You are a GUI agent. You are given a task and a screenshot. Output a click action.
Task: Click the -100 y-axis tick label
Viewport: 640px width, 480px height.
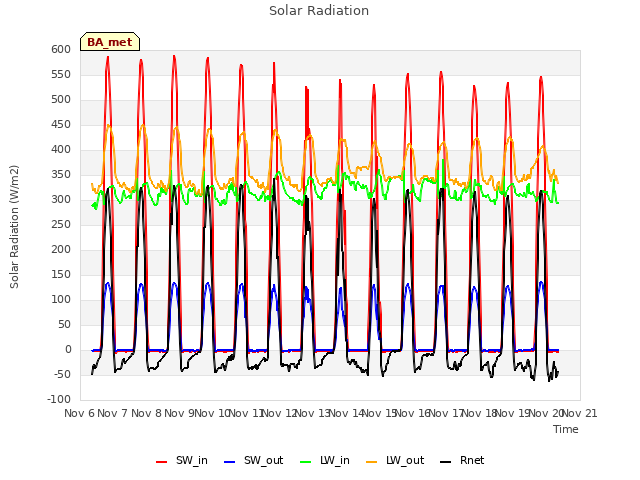pos(59,400)
